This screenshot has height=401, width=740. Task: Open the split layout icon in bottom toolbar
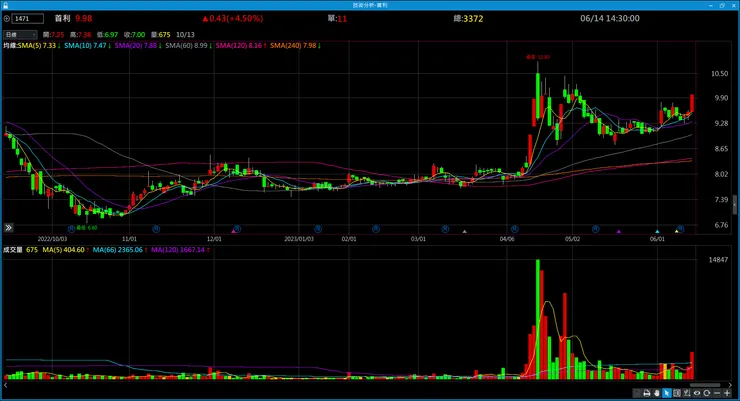click(677, 393)
